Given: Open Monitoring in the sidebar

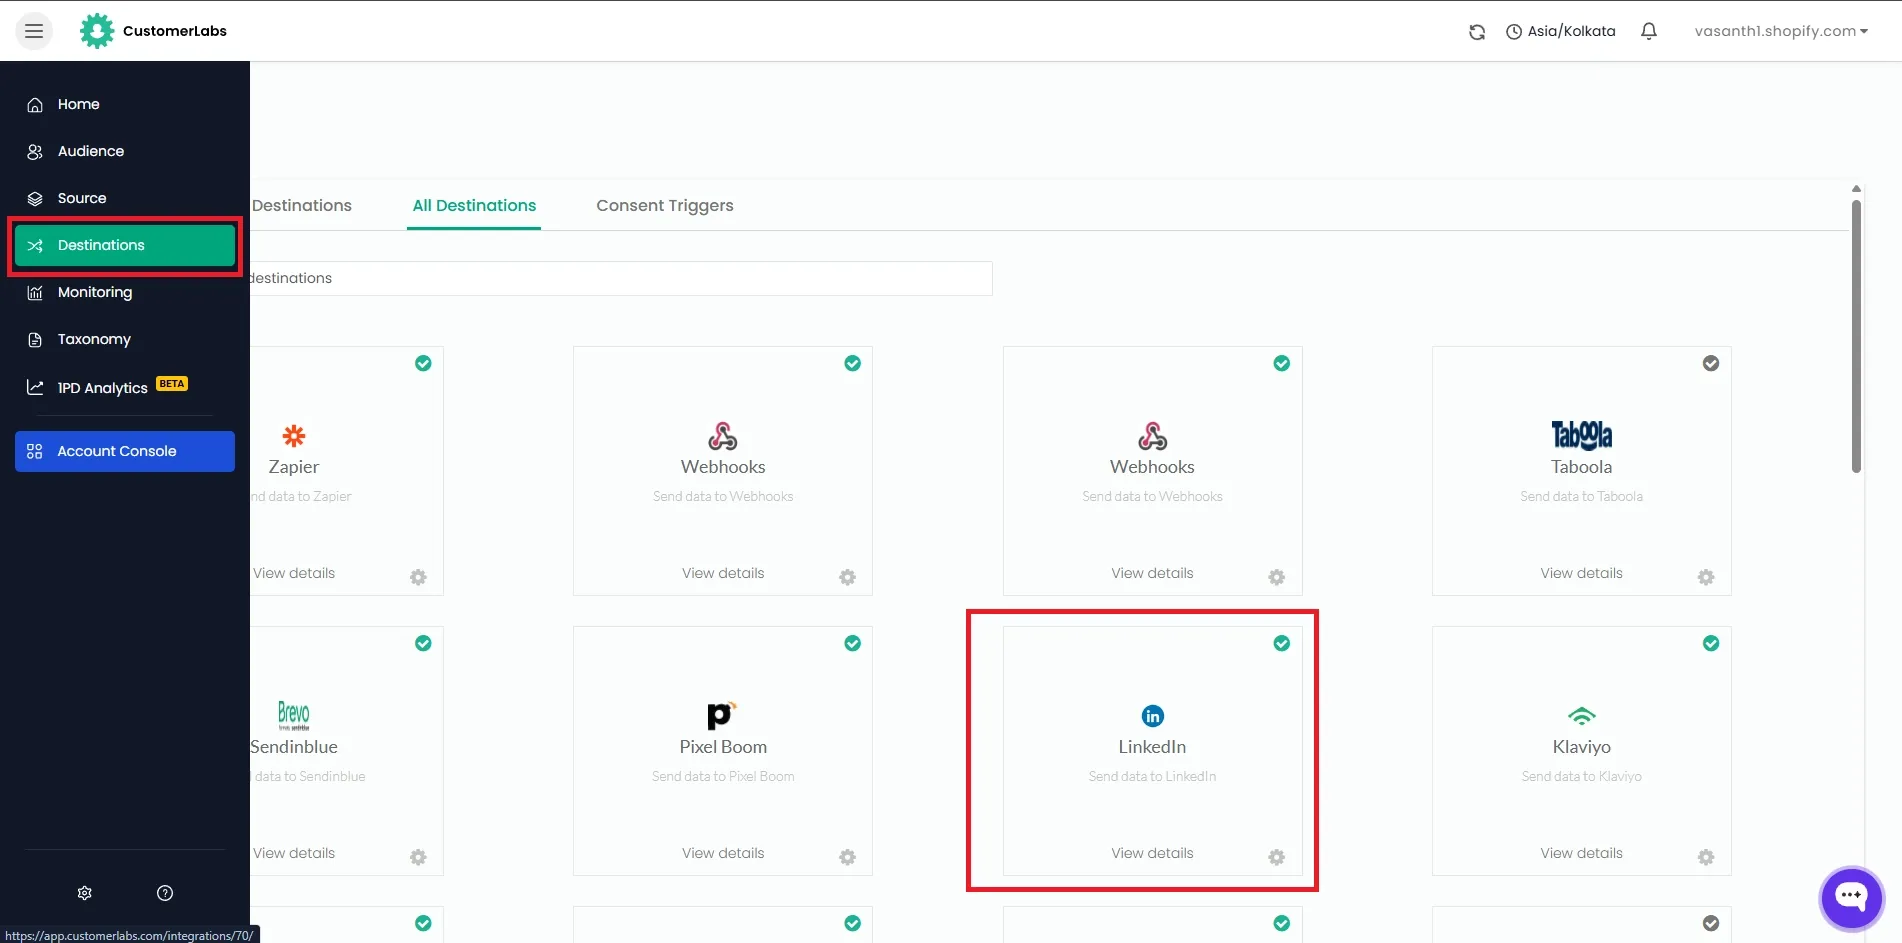Looking at the screenshot, I should click(125, 292).
